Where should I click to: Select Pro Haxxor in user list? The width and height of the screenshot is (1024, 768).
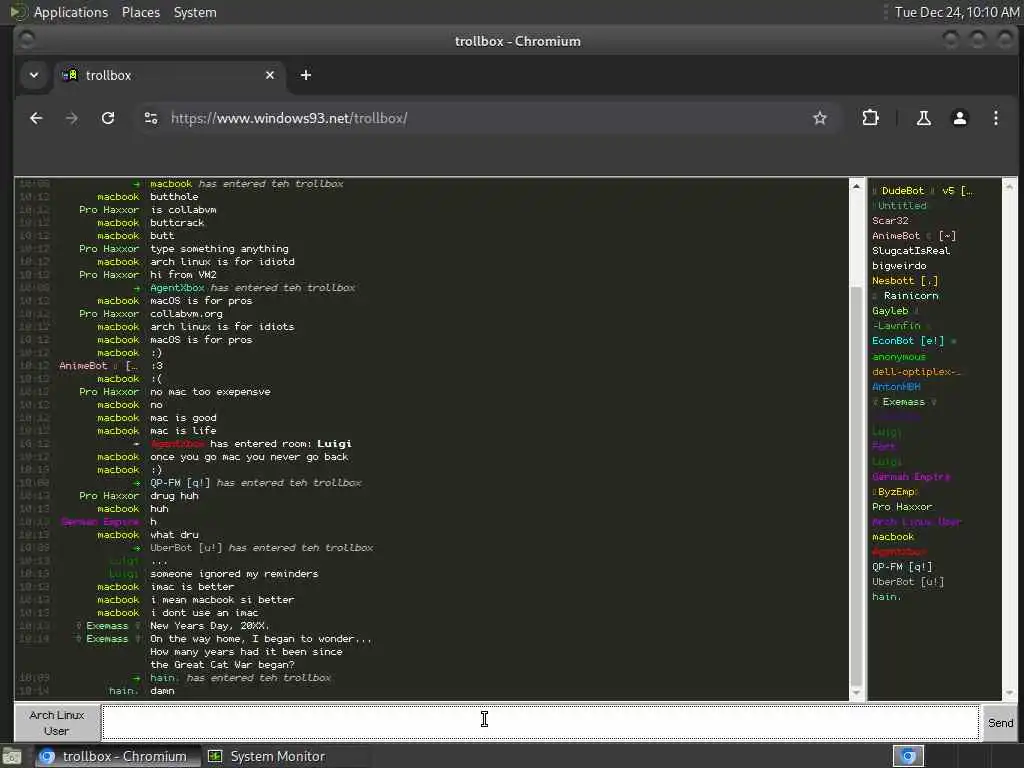902,507
